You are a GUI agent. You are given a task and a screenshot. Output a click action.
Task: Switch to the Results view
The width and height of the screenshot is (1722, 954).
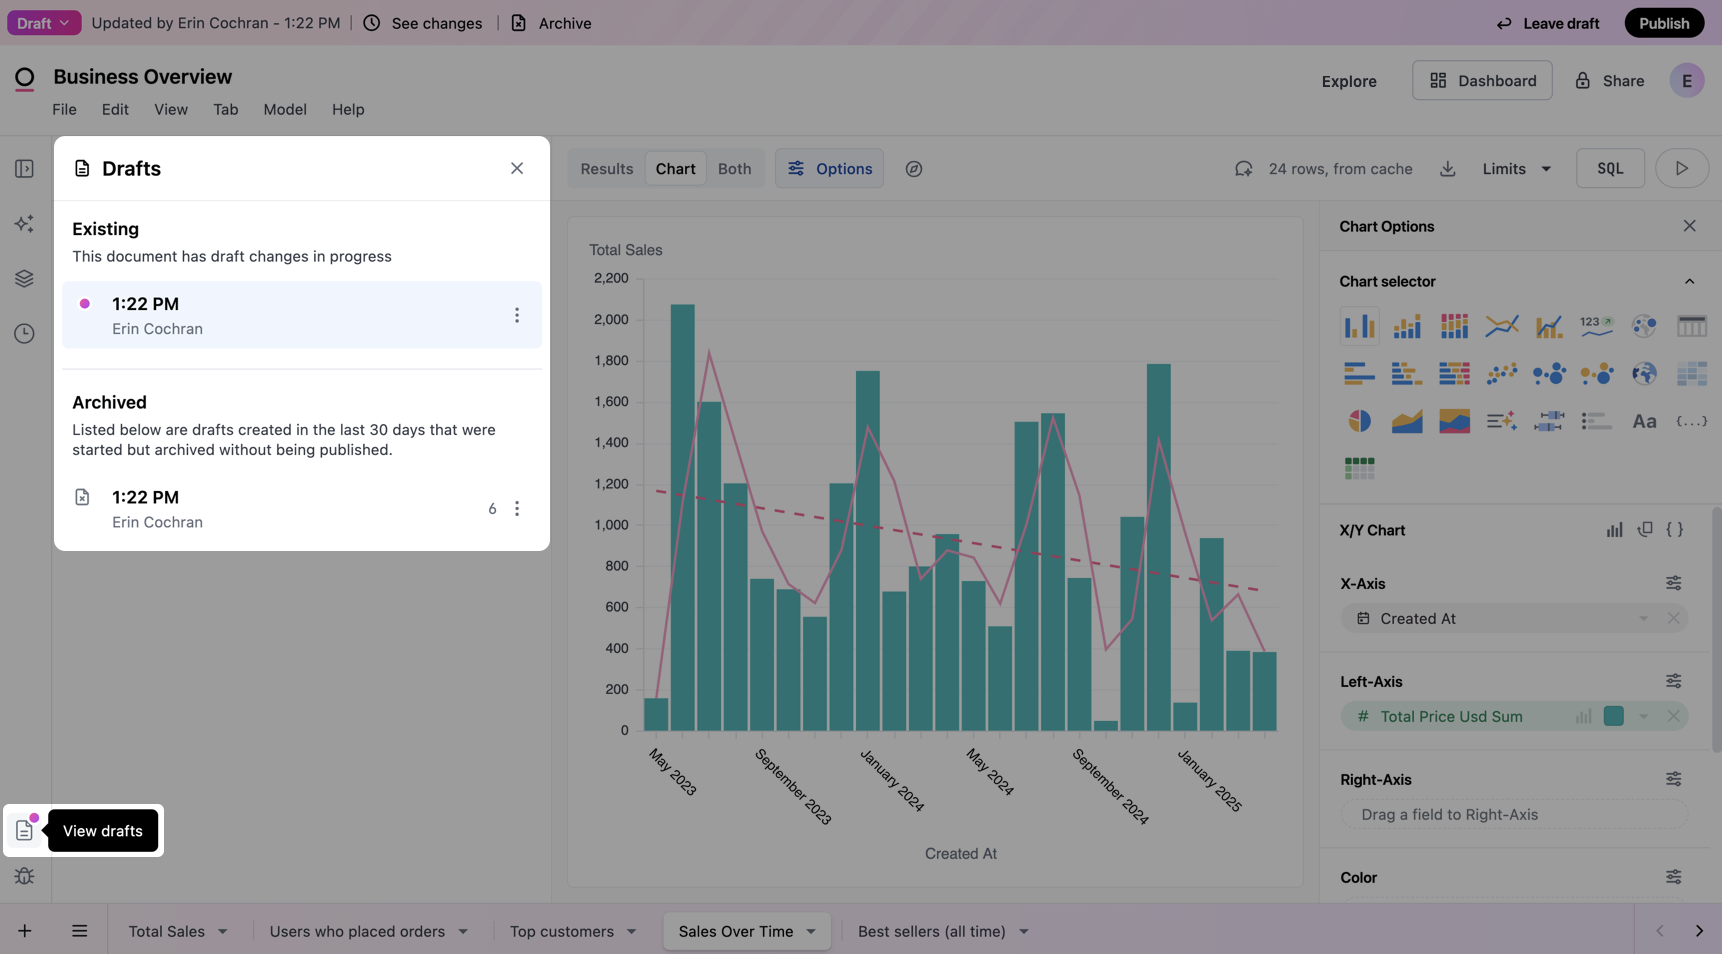606,169
